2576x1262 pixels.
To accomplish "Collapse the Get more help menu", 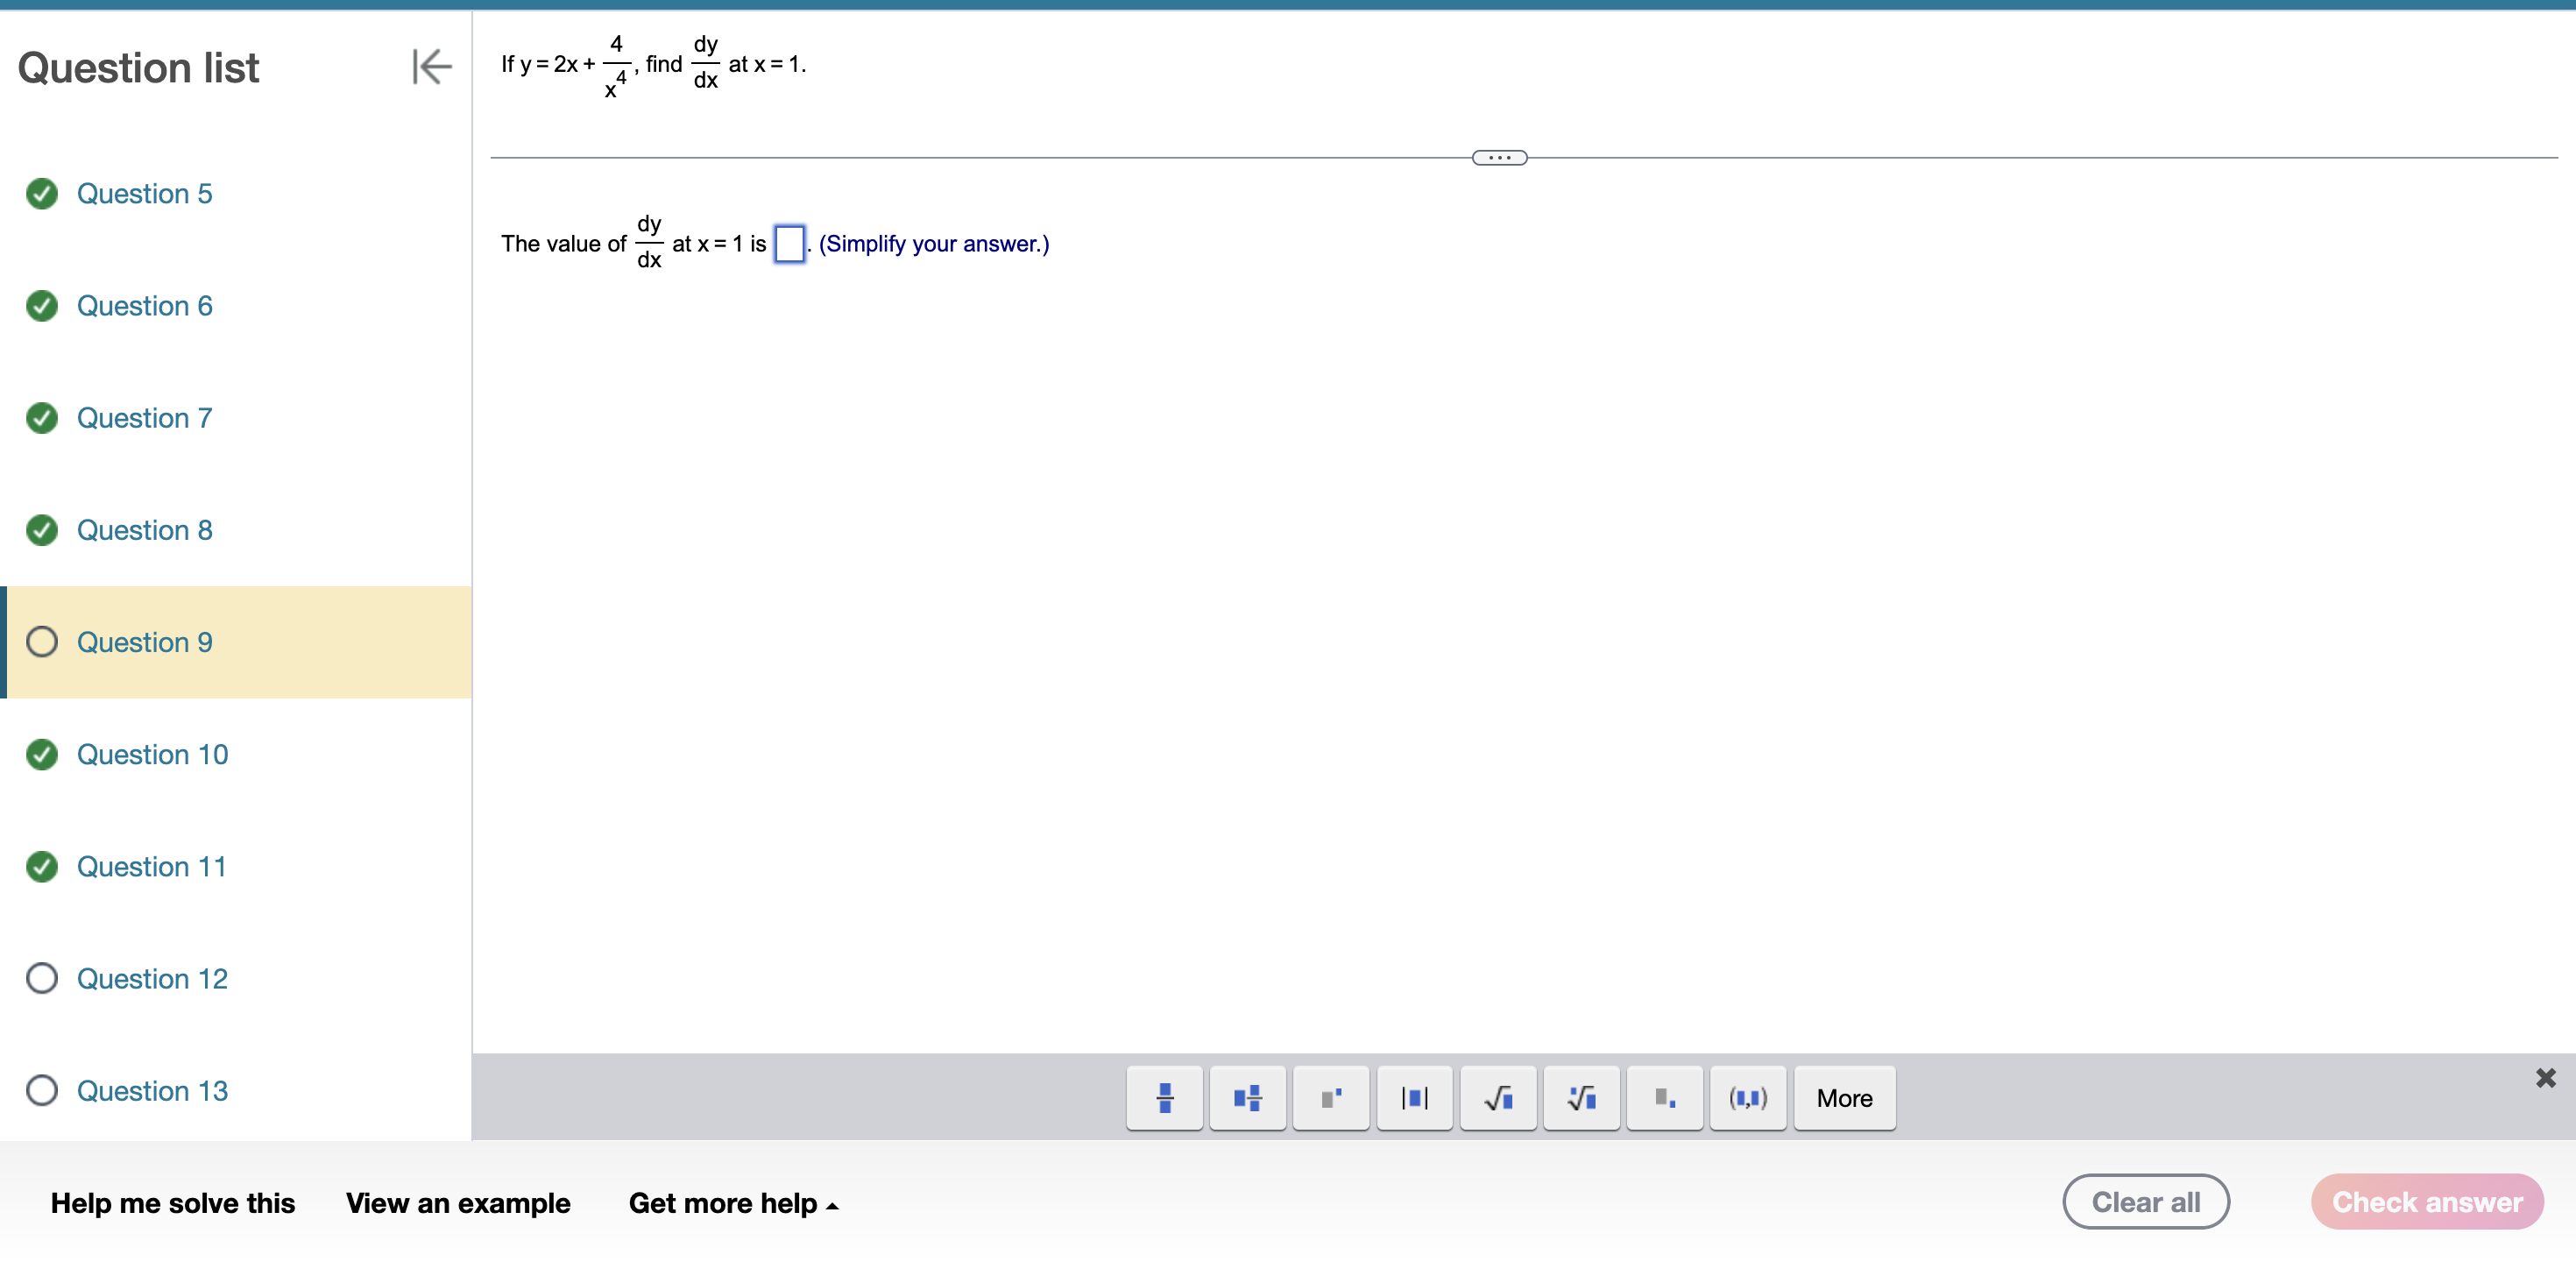I will (733, 1203).
